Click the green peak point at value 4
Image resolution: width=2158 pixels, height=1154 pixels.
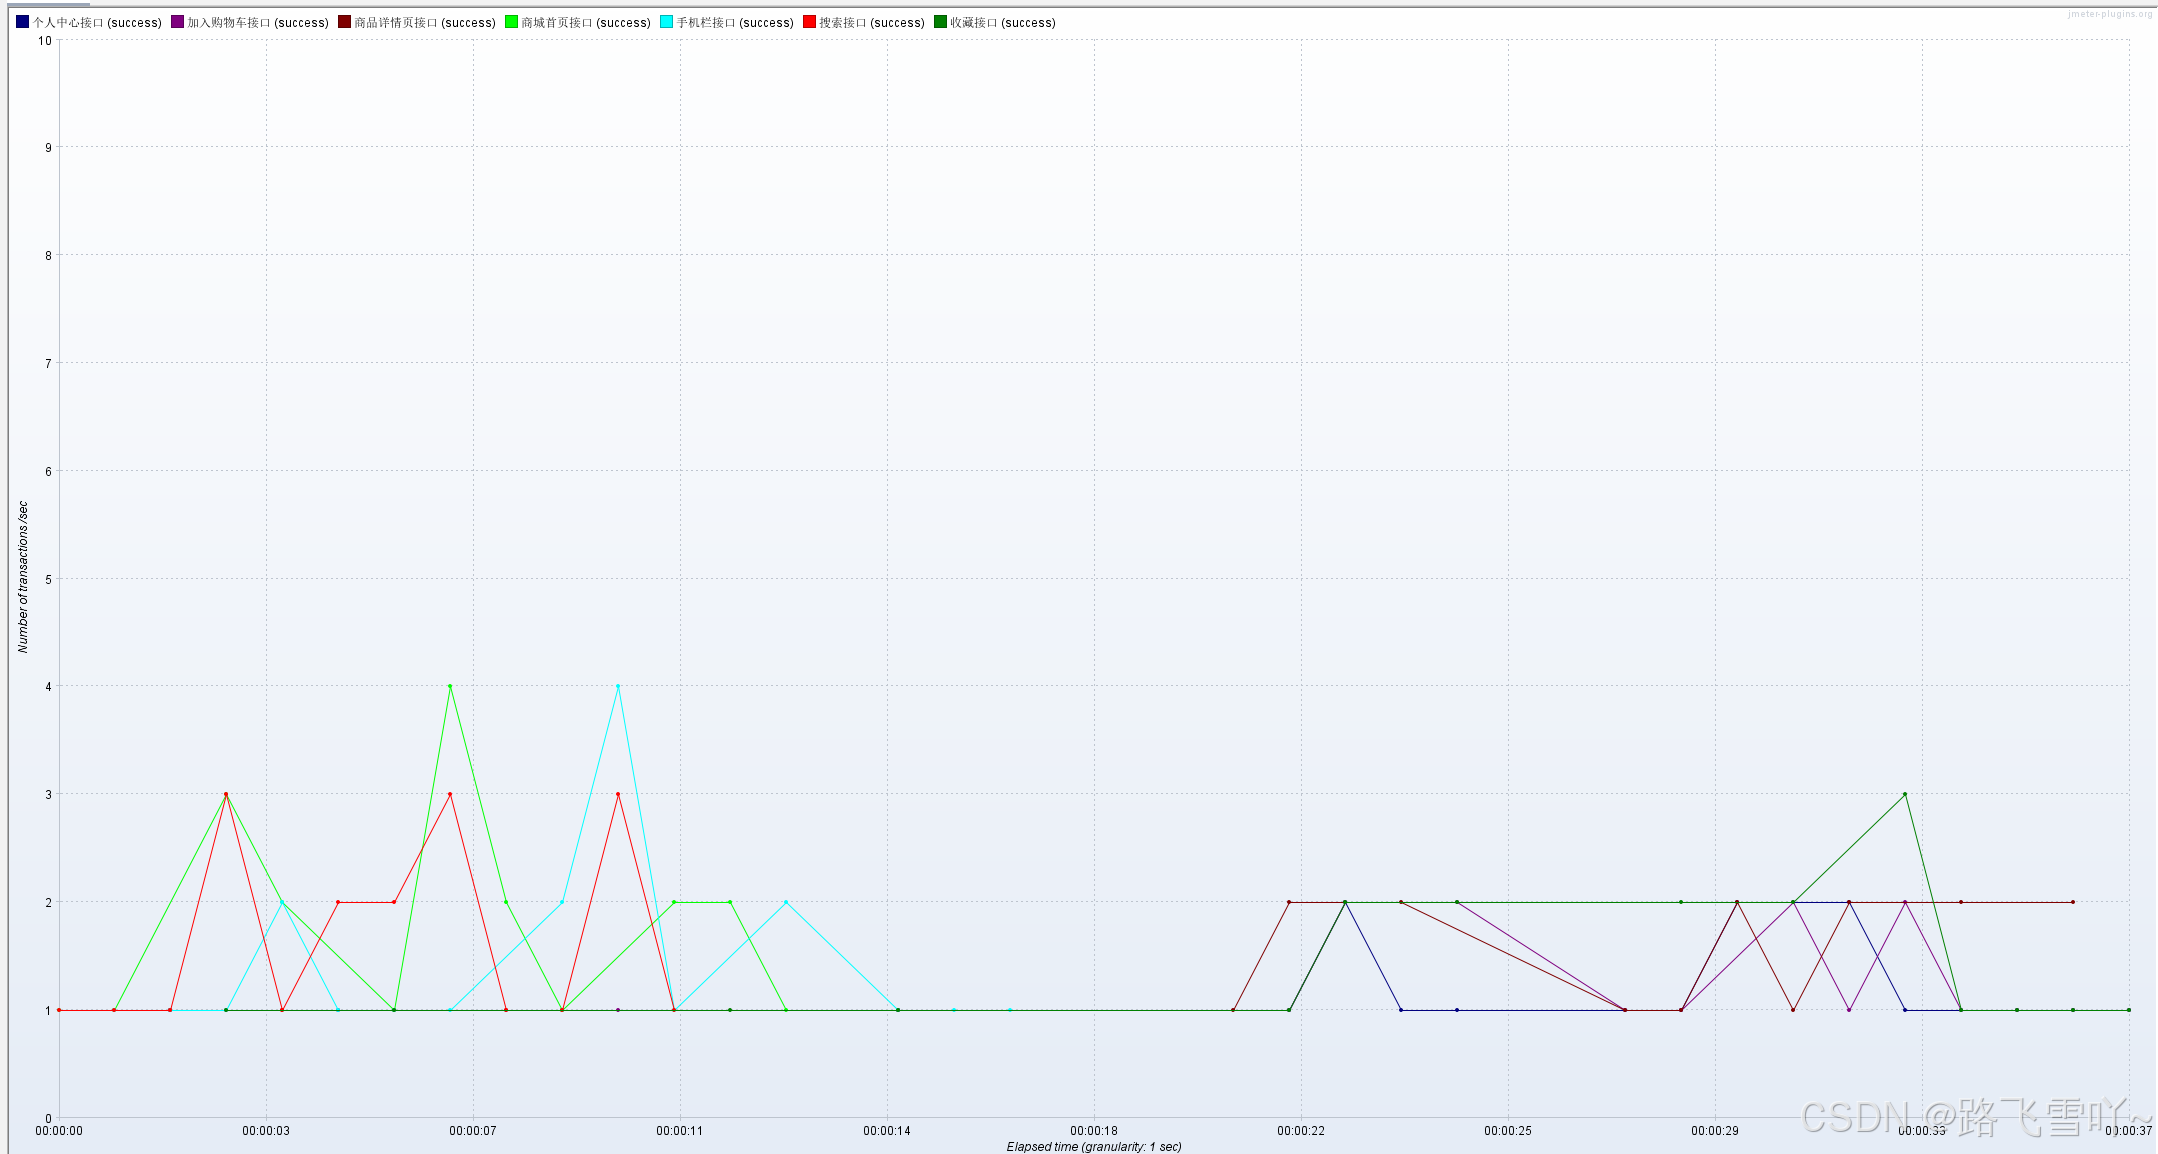pos(450,686)
